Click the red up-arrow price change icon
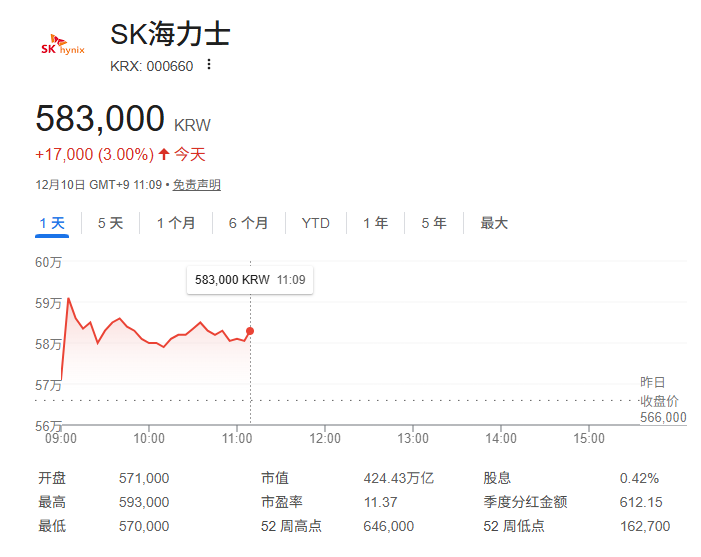 pyautogui.click(x=164, y=154)
